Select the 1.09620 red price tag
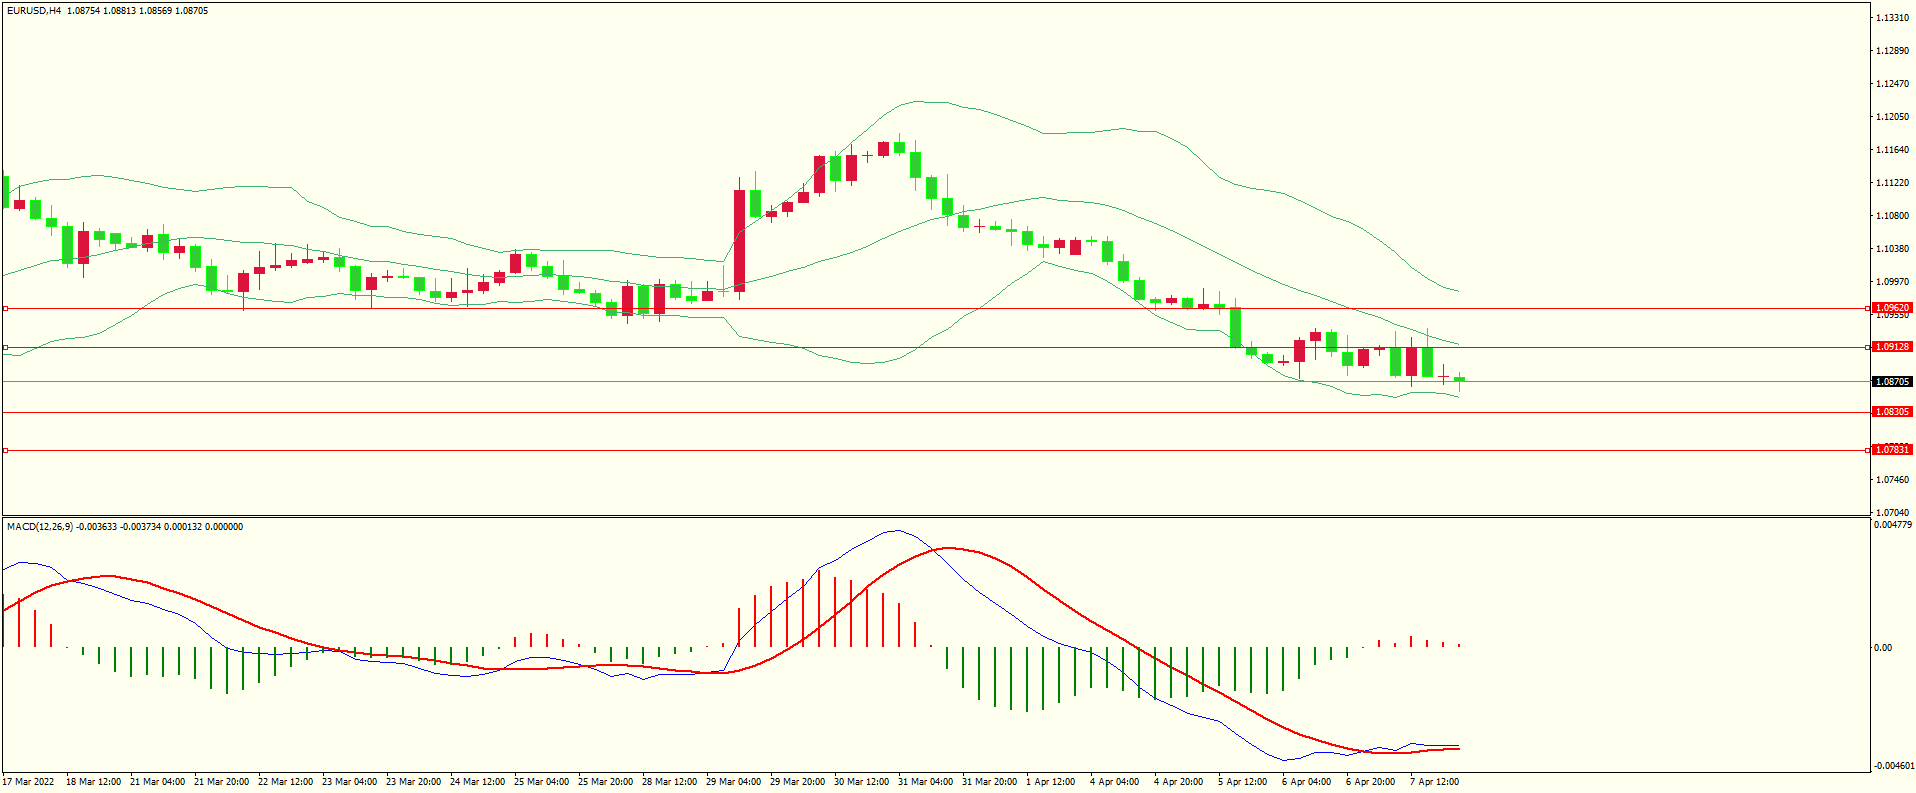Screen dimensions: 1916x793 [1891, 308]
